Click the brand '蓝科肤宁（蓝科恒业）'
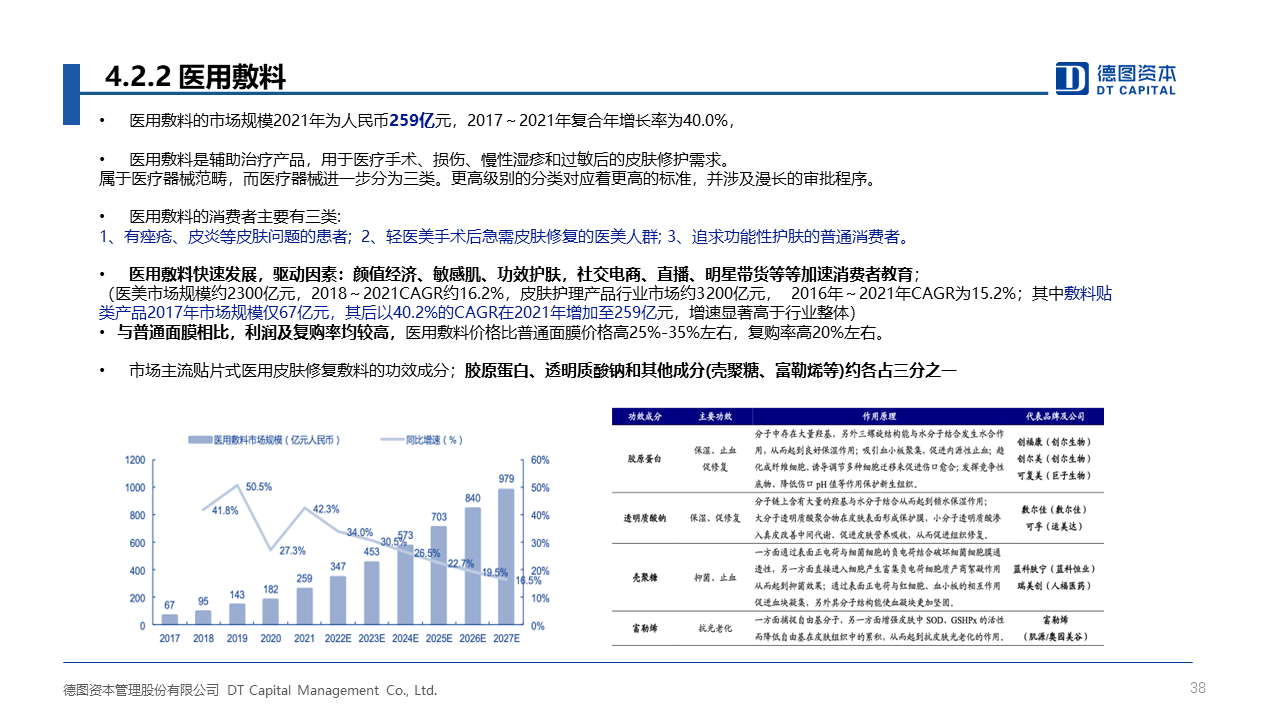 coord(1053,568)
